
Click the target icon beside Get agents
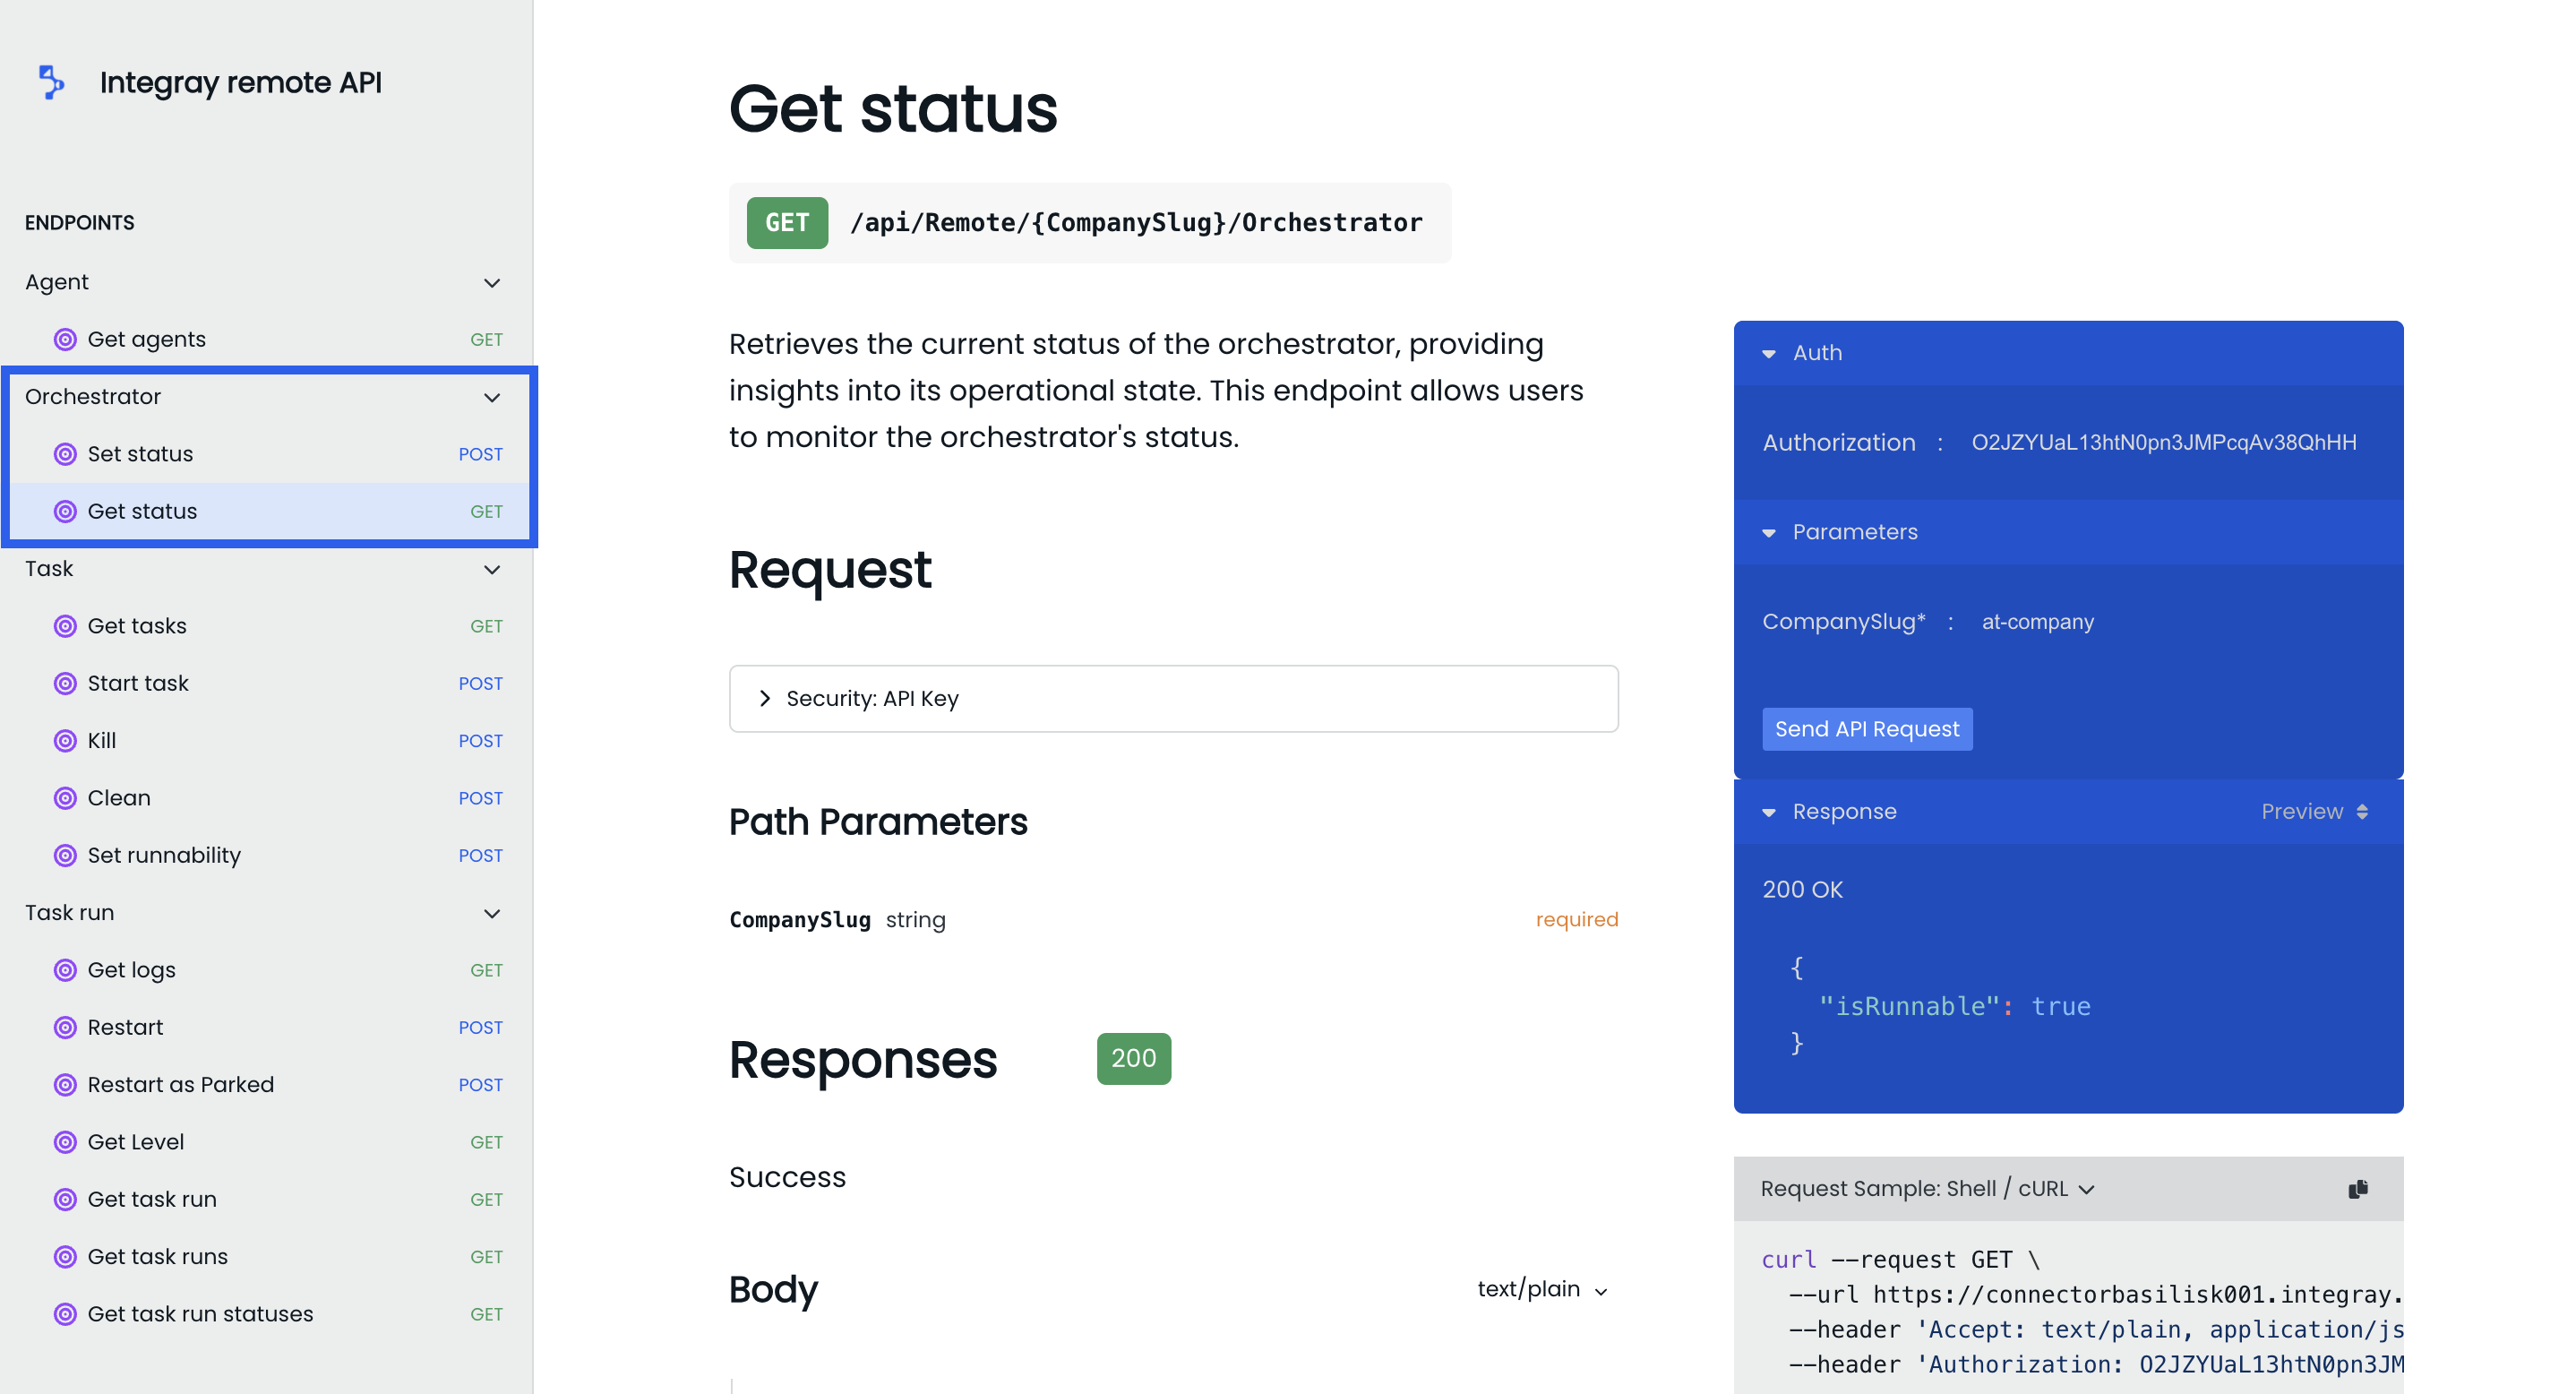pyautogui.click(x=65, y=339)
